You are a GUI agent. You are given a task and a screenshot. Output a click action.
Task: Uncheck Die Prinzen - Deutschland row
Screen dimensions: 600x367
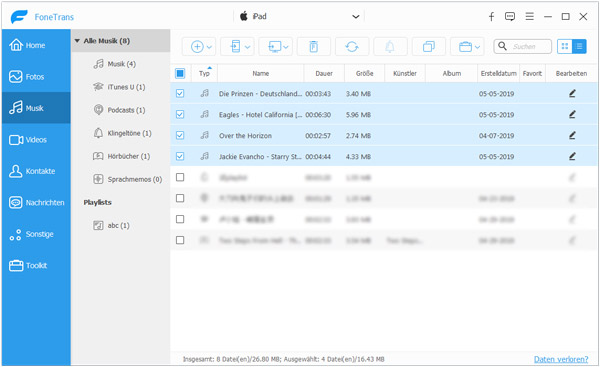click(180, 93)
